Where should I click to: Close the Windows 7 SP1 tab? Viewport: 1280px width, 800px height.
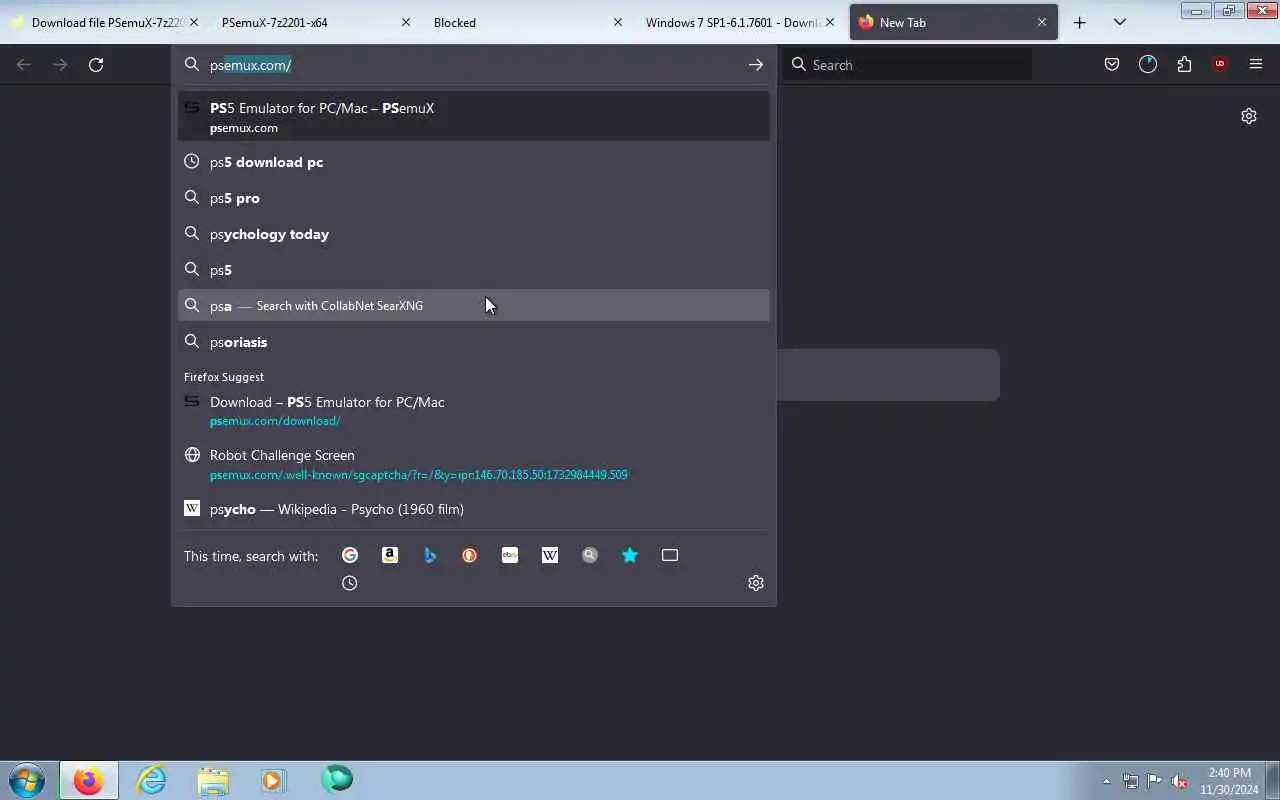[x=830, y=22]
